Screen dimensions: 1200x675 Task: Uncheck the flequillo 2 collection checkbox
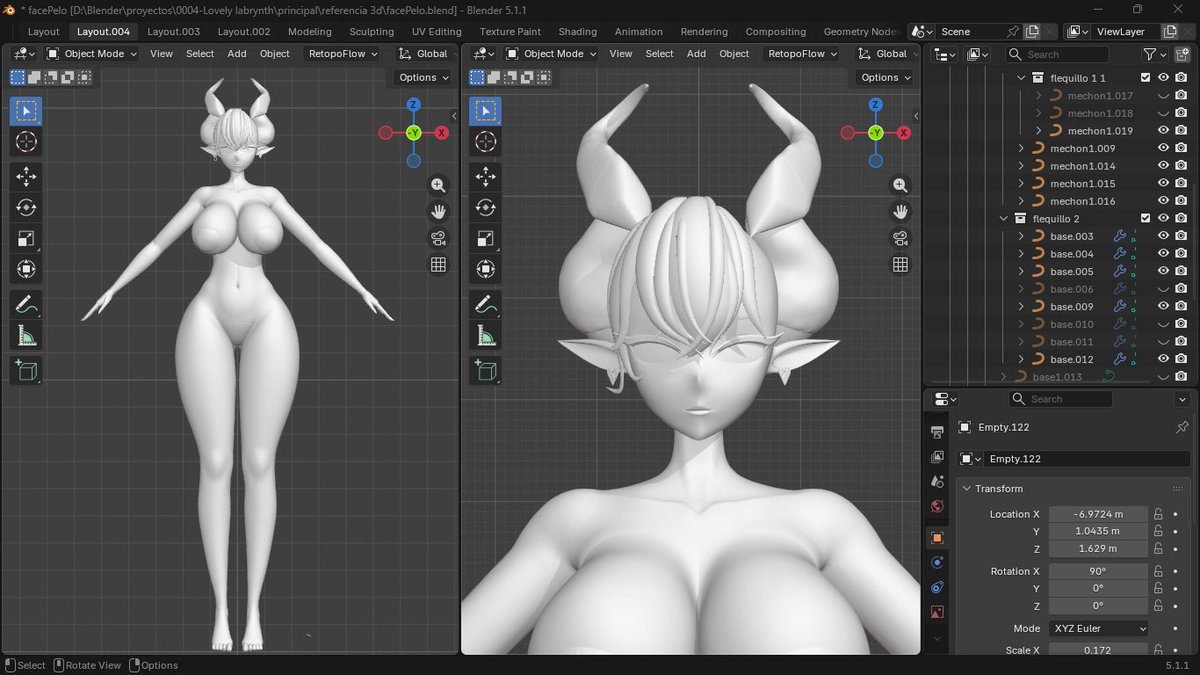pos(1146,218)
